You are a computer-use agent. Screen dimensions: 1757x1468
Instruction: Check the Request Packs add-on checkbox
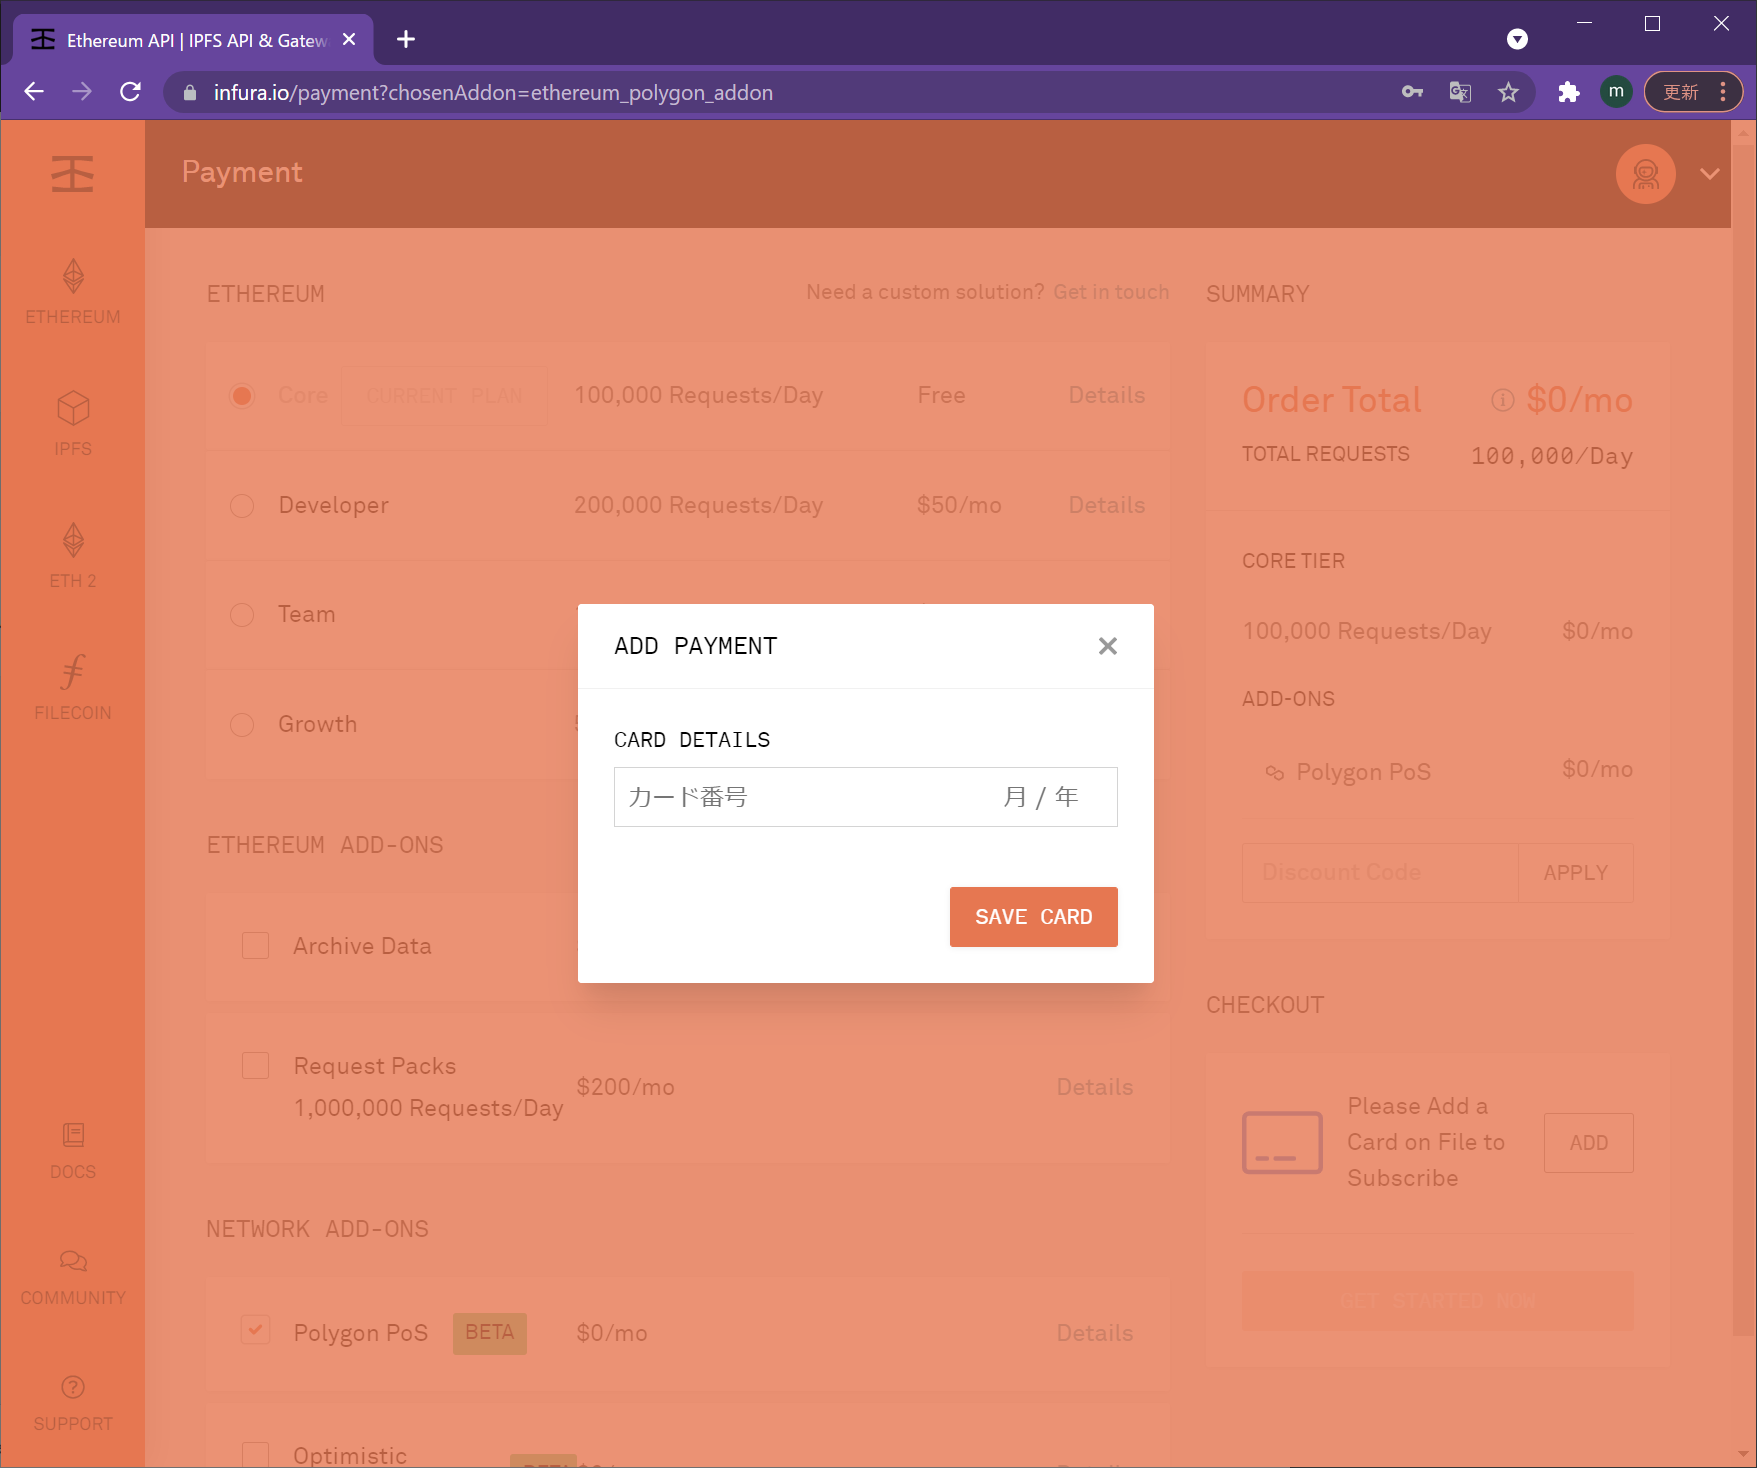(x=256, y=1066)
